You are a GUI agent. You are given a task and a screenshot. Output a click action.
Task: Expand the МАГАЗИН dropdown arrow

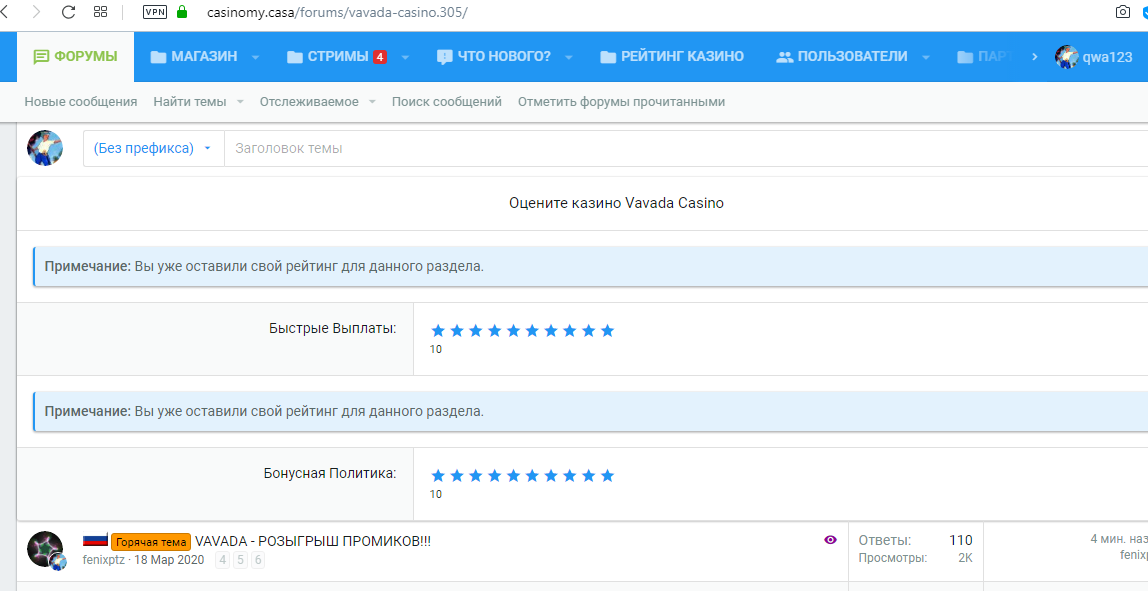click(256, 57)
